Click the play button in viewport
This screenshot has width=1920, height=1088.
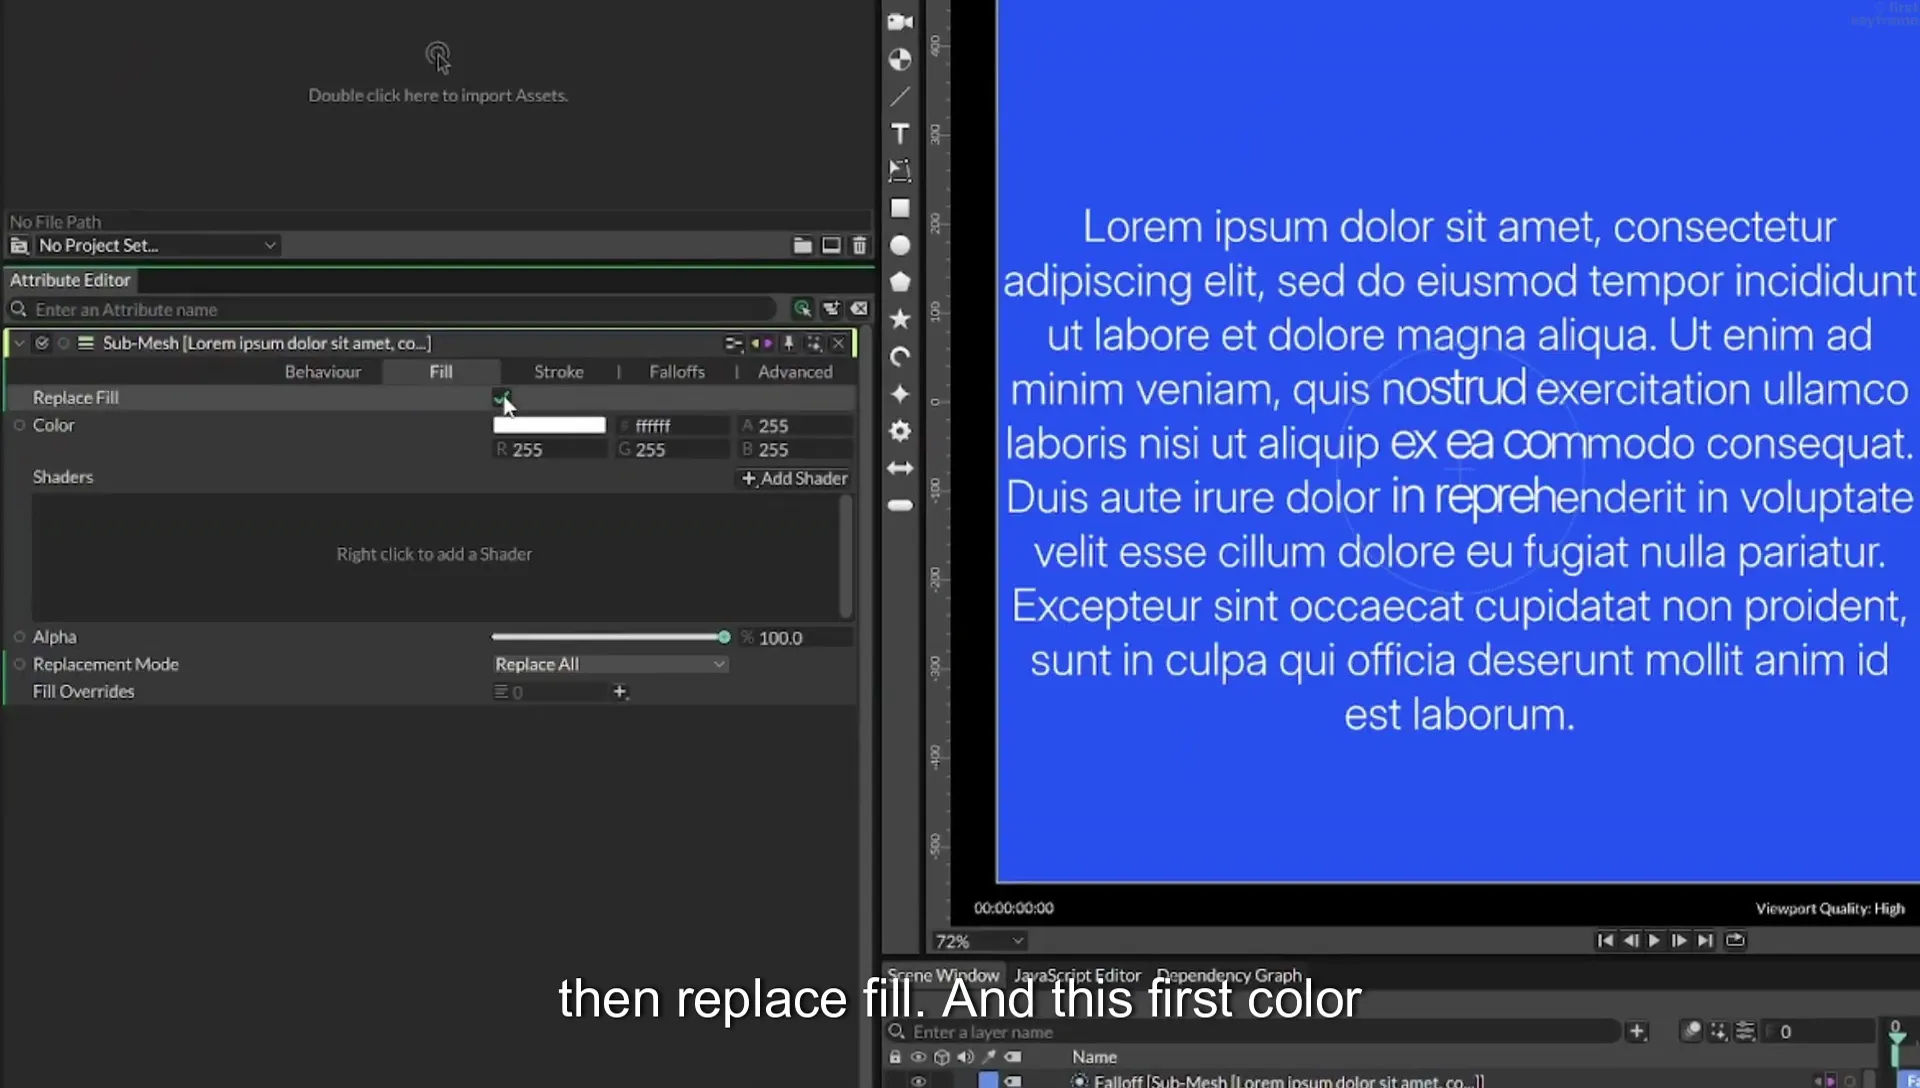click(1654, 940)
